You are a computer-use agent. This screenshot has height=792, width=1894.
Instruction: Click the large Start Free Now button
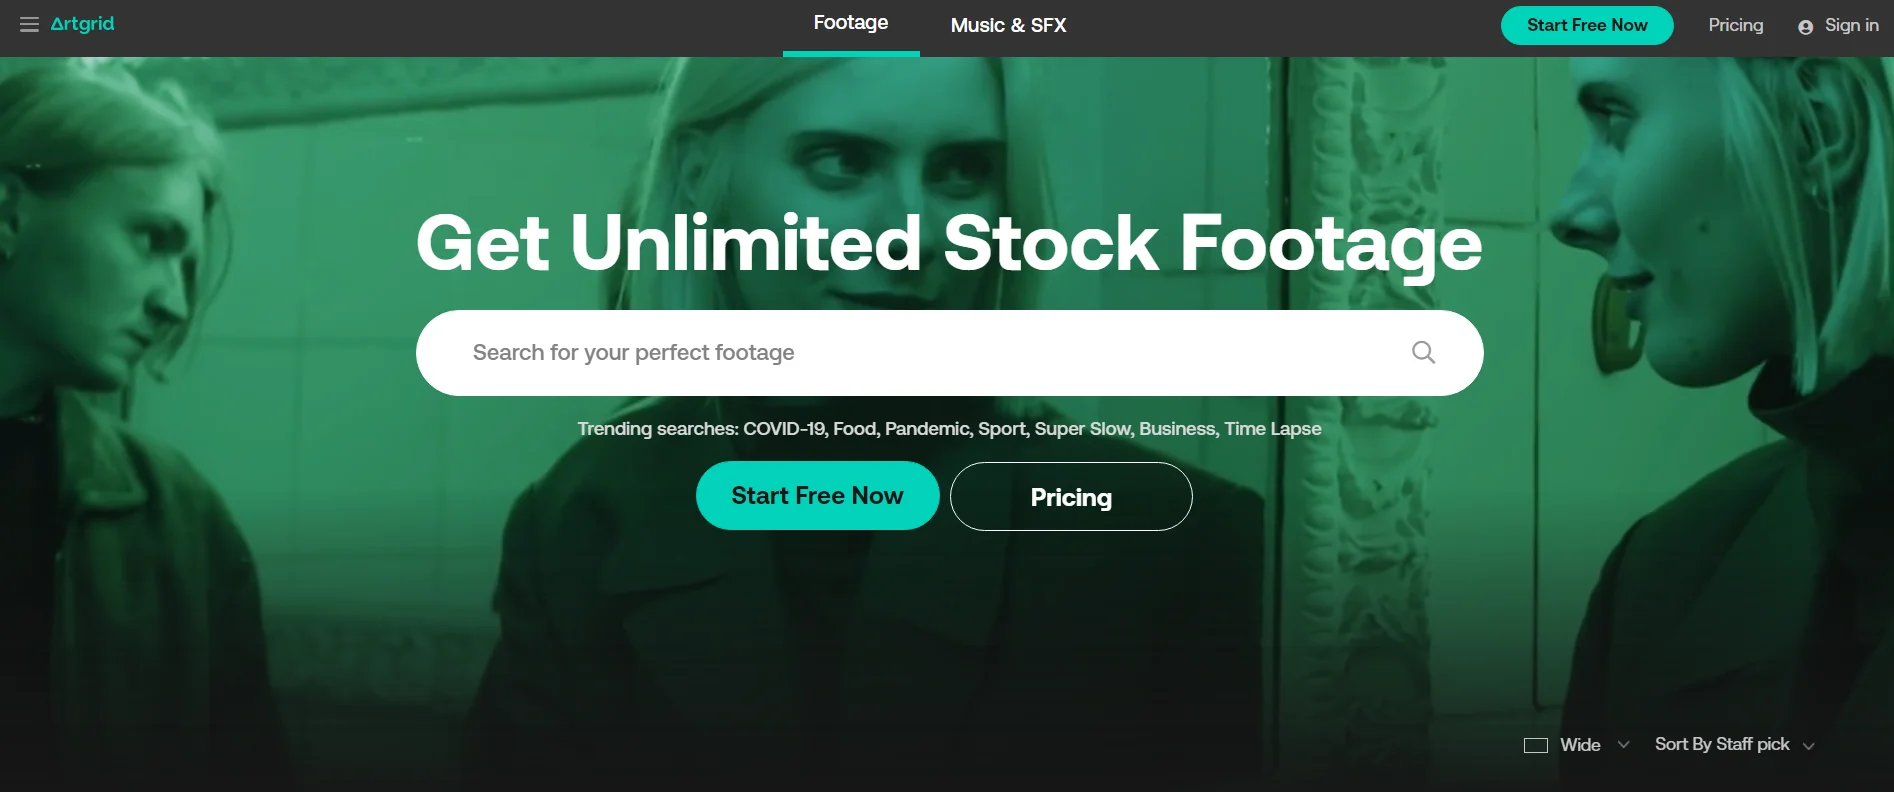[817, 496]
